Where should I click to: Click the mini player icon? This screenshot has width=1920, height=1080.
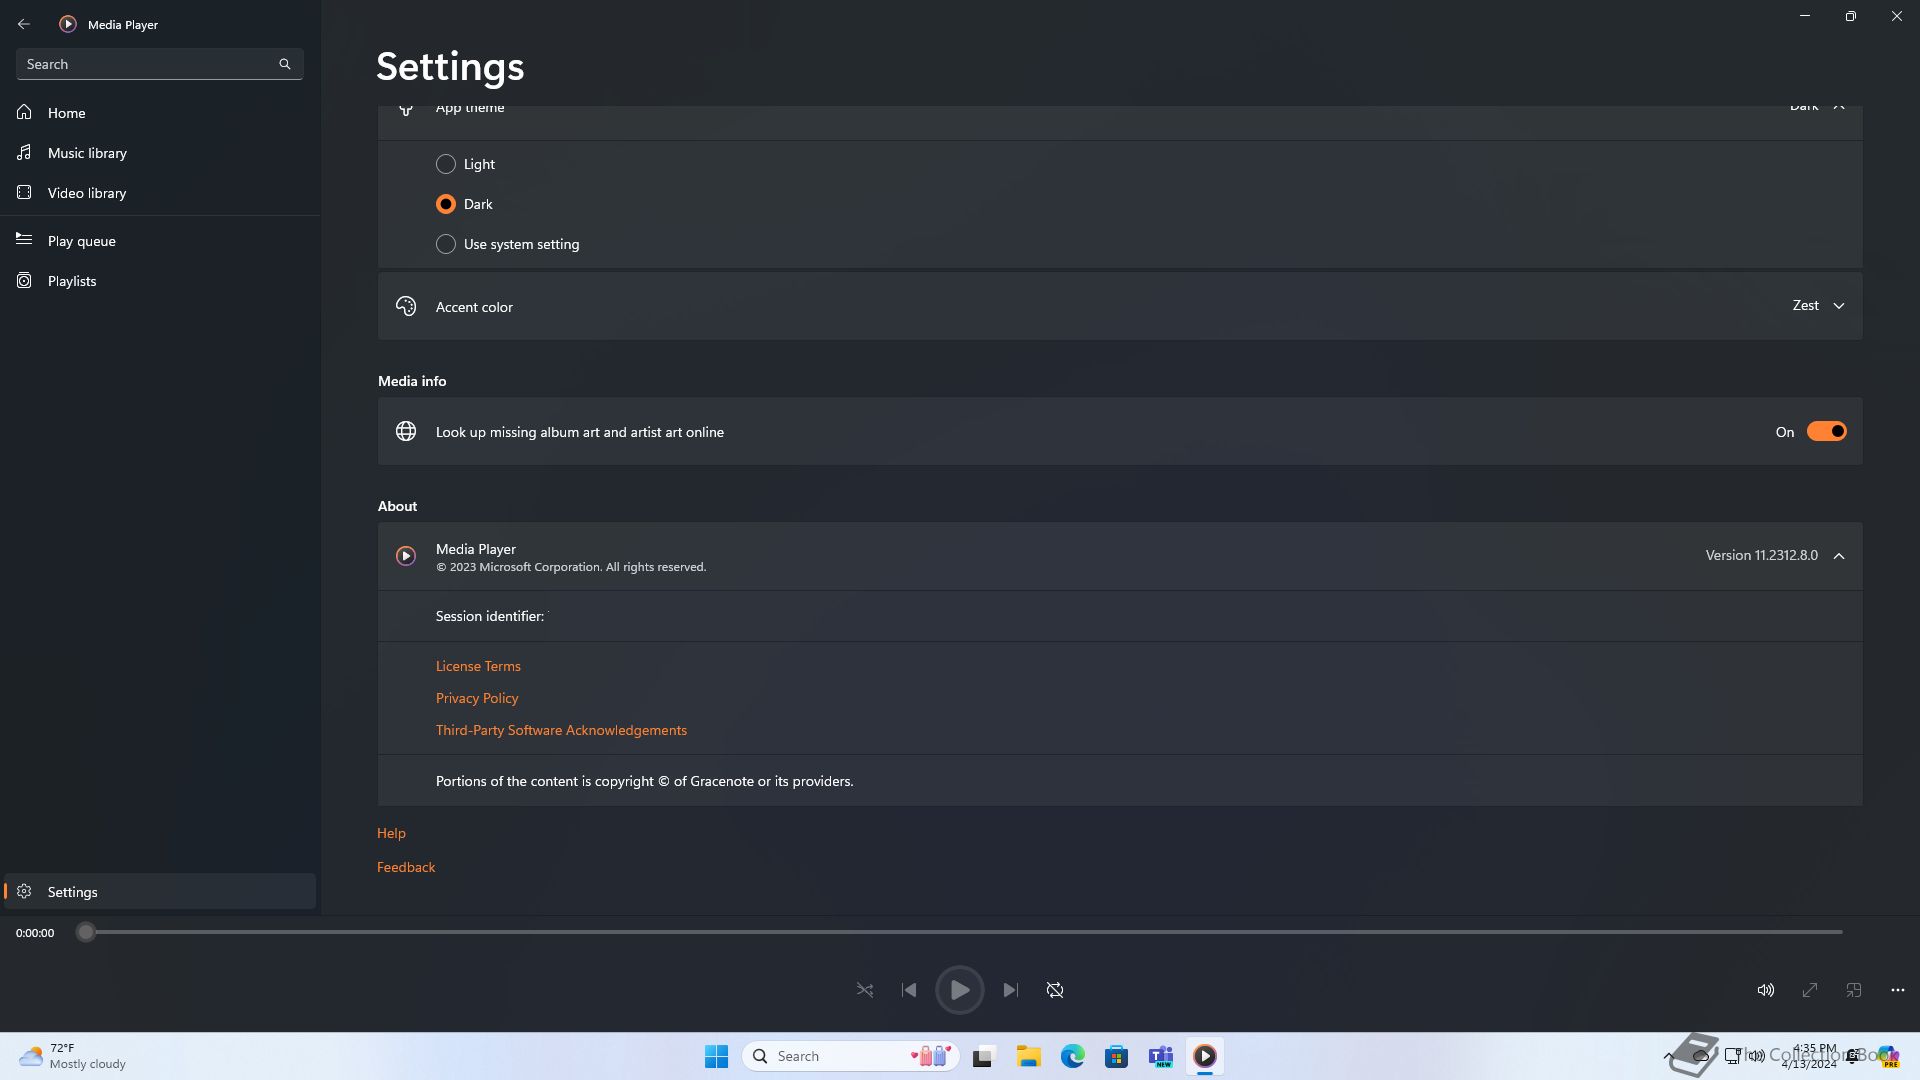click(x=1854, y=990)
